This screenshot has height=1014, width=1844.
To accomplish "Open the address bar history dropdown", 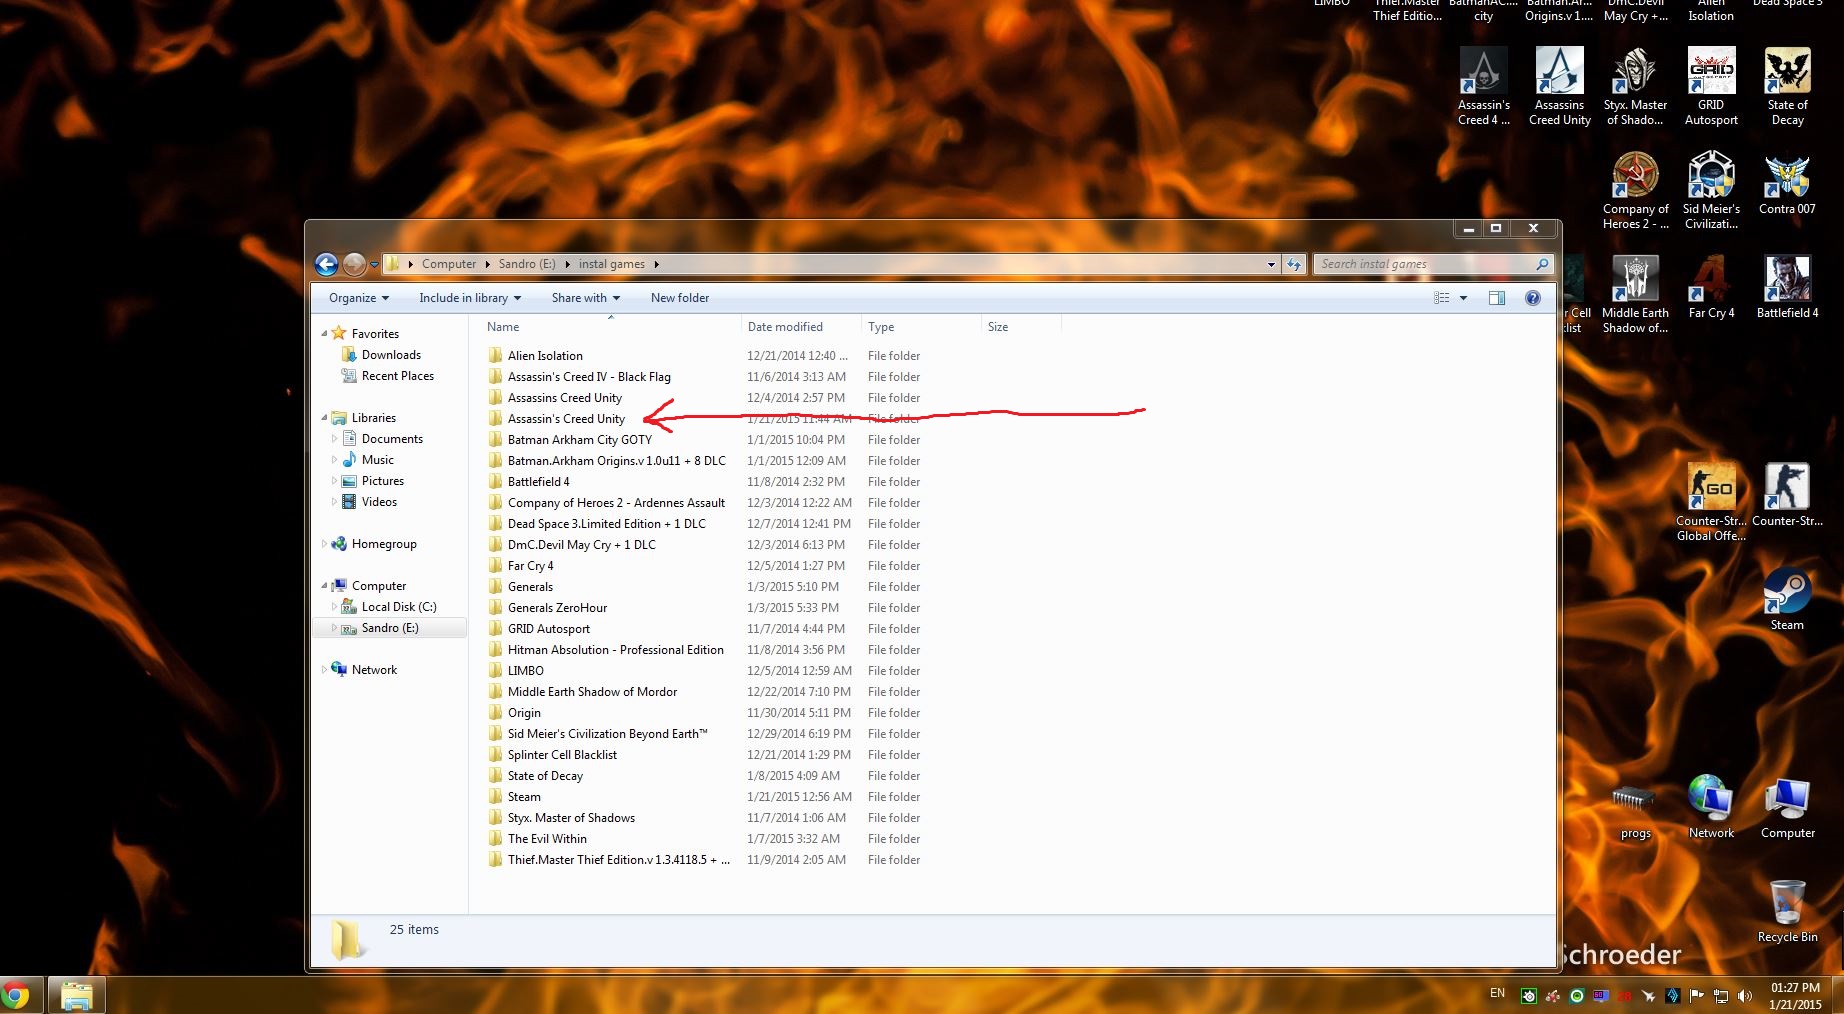I will pos(1271,265).
